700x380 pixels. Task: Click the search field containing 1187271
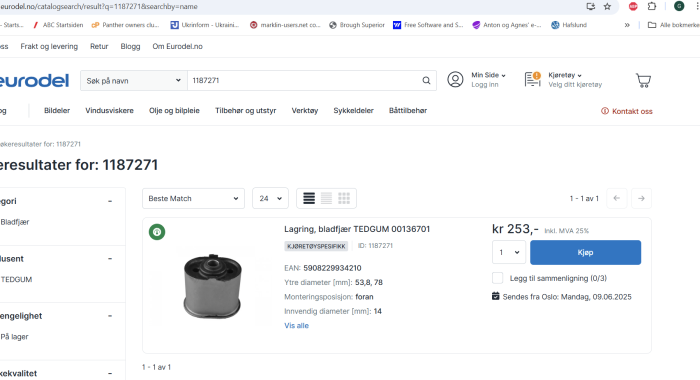[304, 80]
